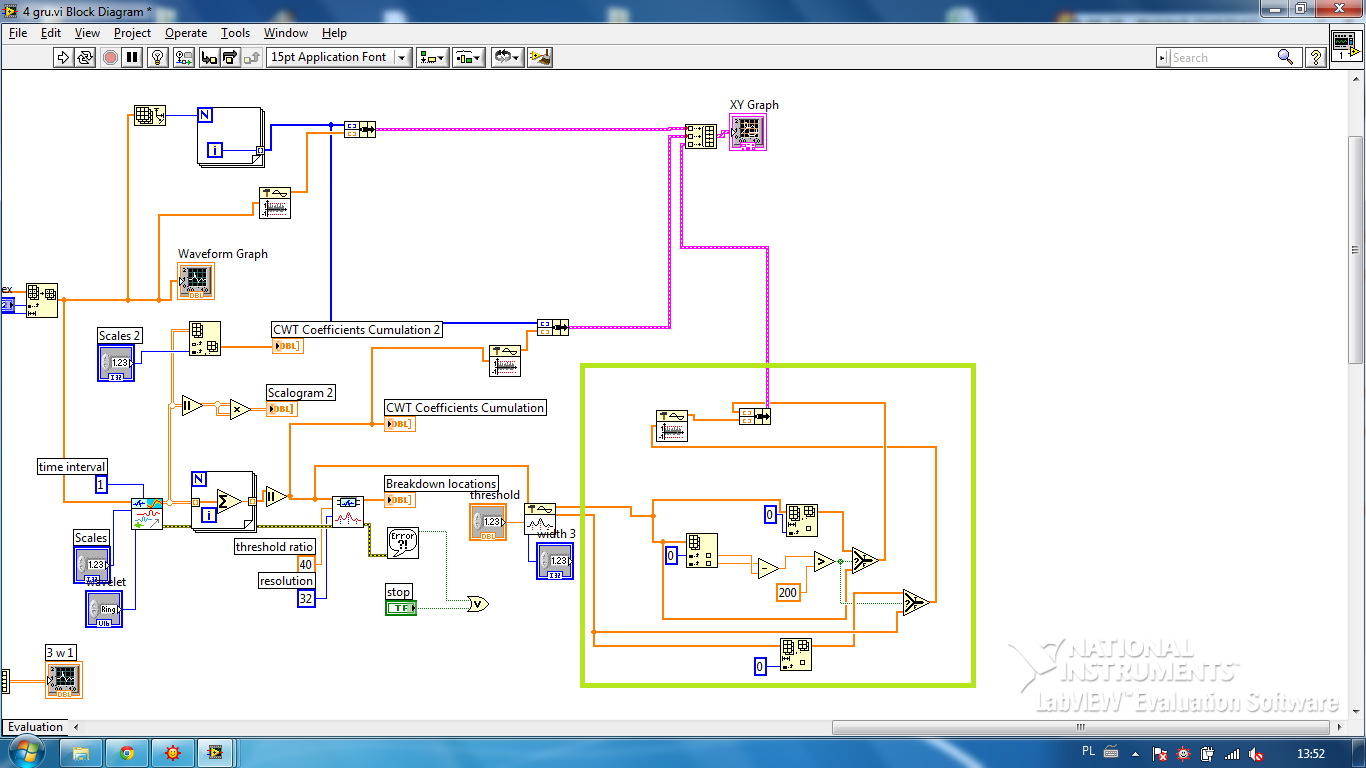This screenshot has height=768, width=1366.
Task: Click the For Loop N terminal at top
Action: click(205, 114)
